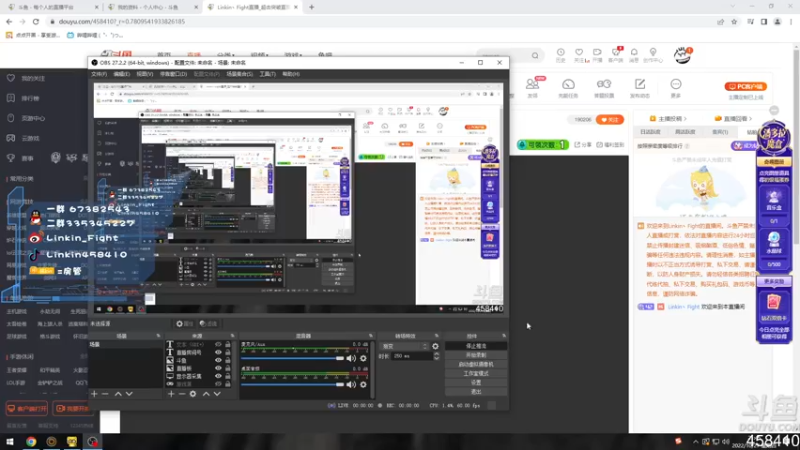
Task: Expand the Scenes dock options icon
Action: [158, 336]
